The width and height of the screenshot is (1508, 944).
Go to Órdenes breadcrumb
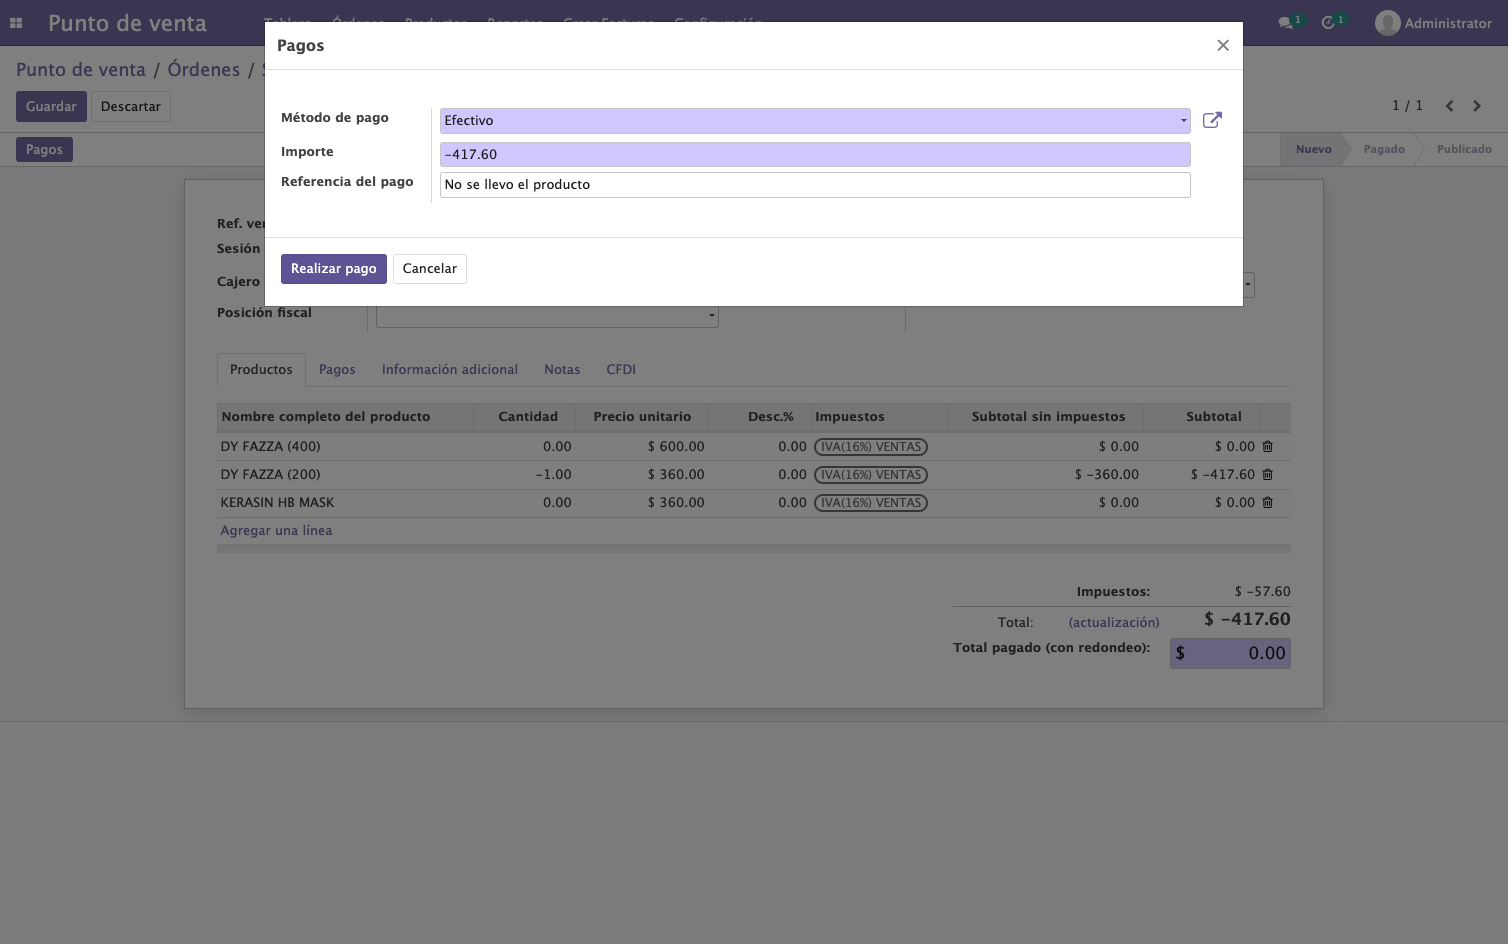pyautogui.click(x=204, y=70)
